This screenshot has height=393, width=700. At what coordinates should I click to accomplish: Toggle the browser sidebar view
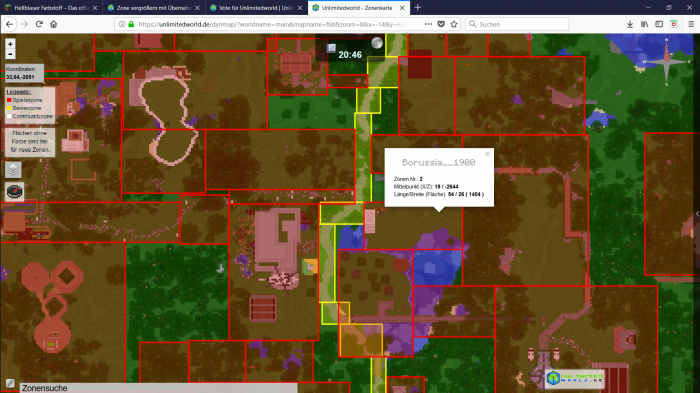point(659,24)
